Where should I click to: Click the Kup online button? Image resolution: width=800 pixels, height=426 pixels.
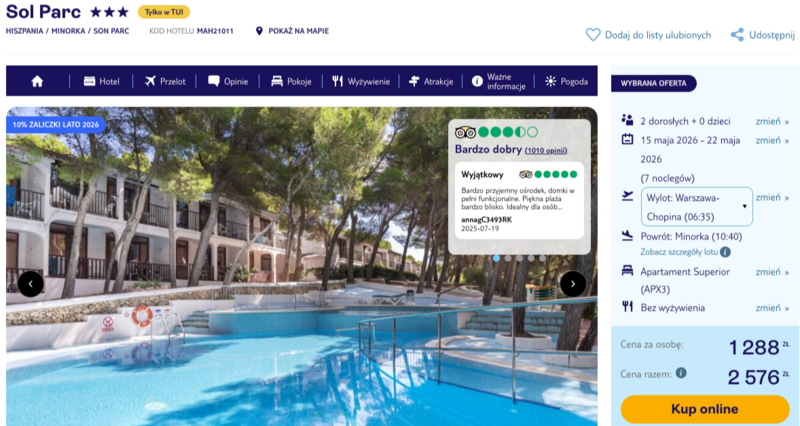705,409
